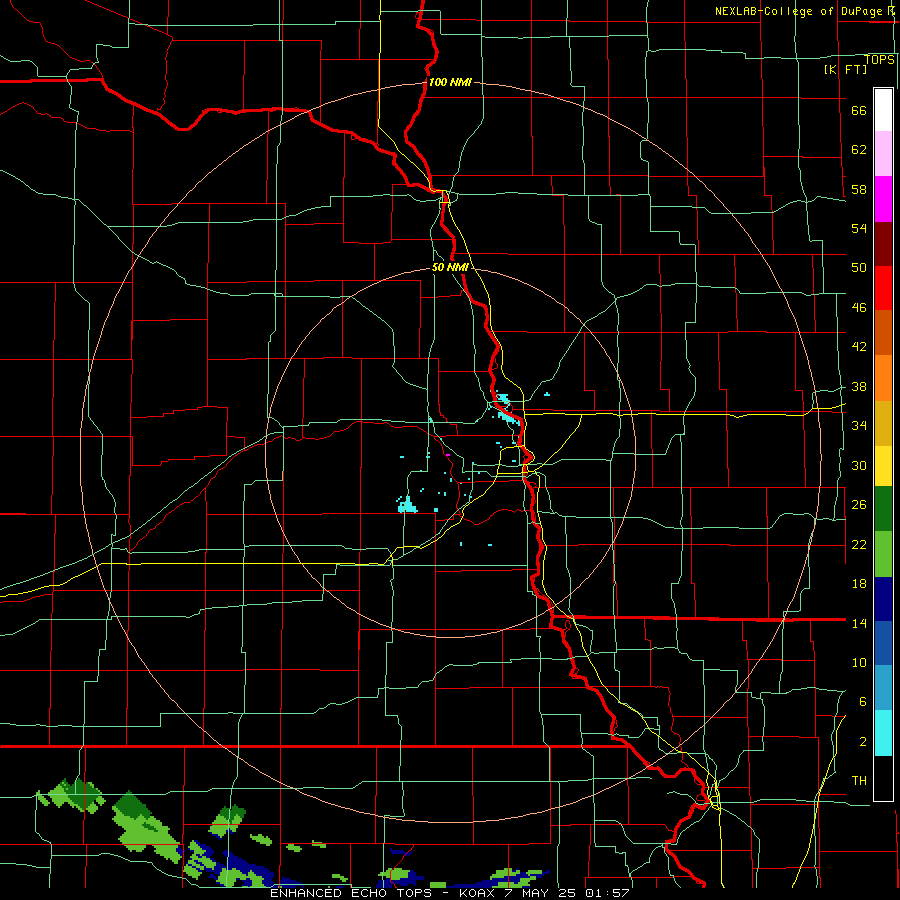
Task: Click the KOAX radar site identifier
Action: [x=476, y=893]
